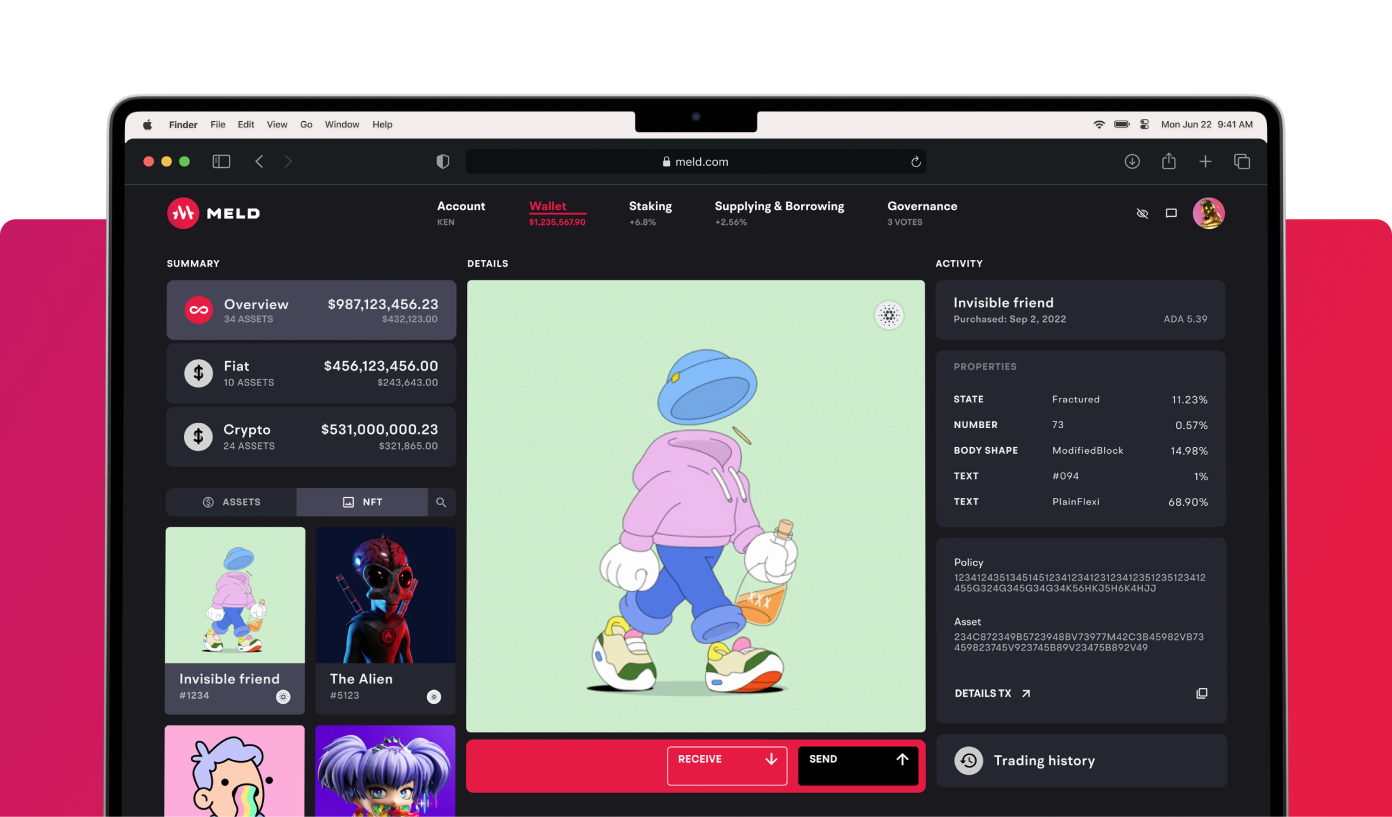Open the chat messages icon
1392x817 pixels.
1171,213
